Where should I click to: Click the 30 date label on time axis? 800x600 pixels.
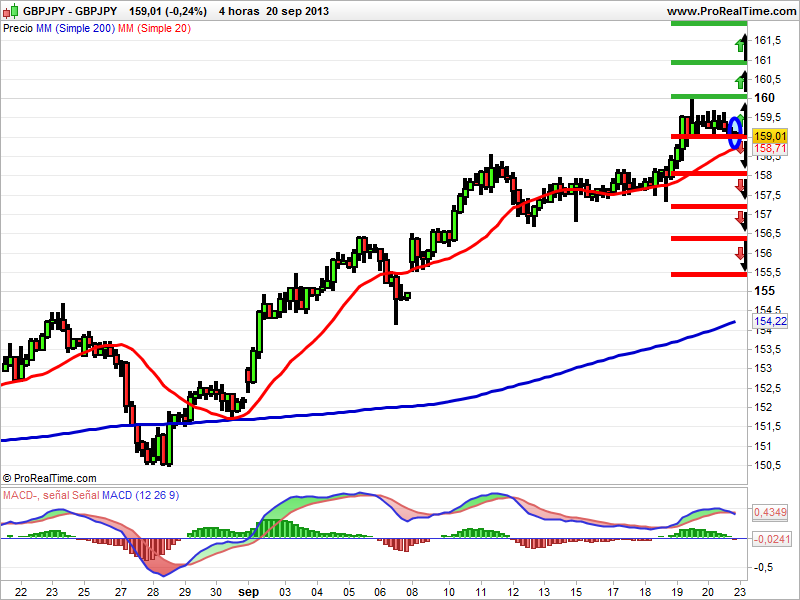click(216, 592)
